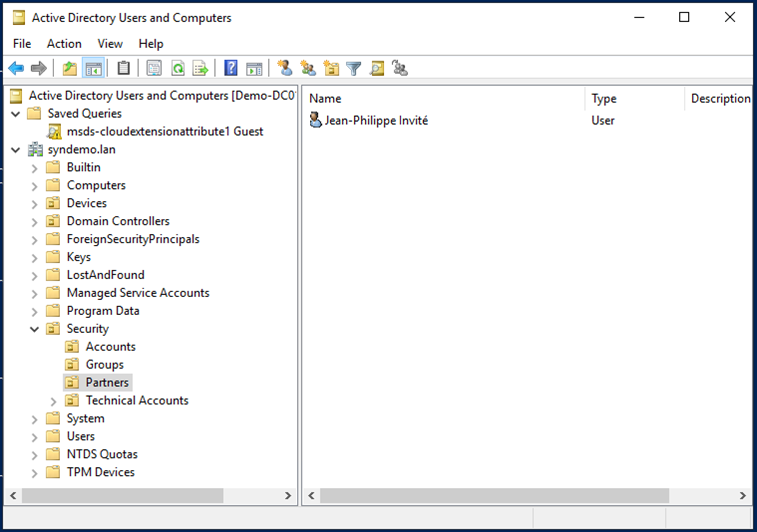Click the filter funnel icon

(353, 68)
